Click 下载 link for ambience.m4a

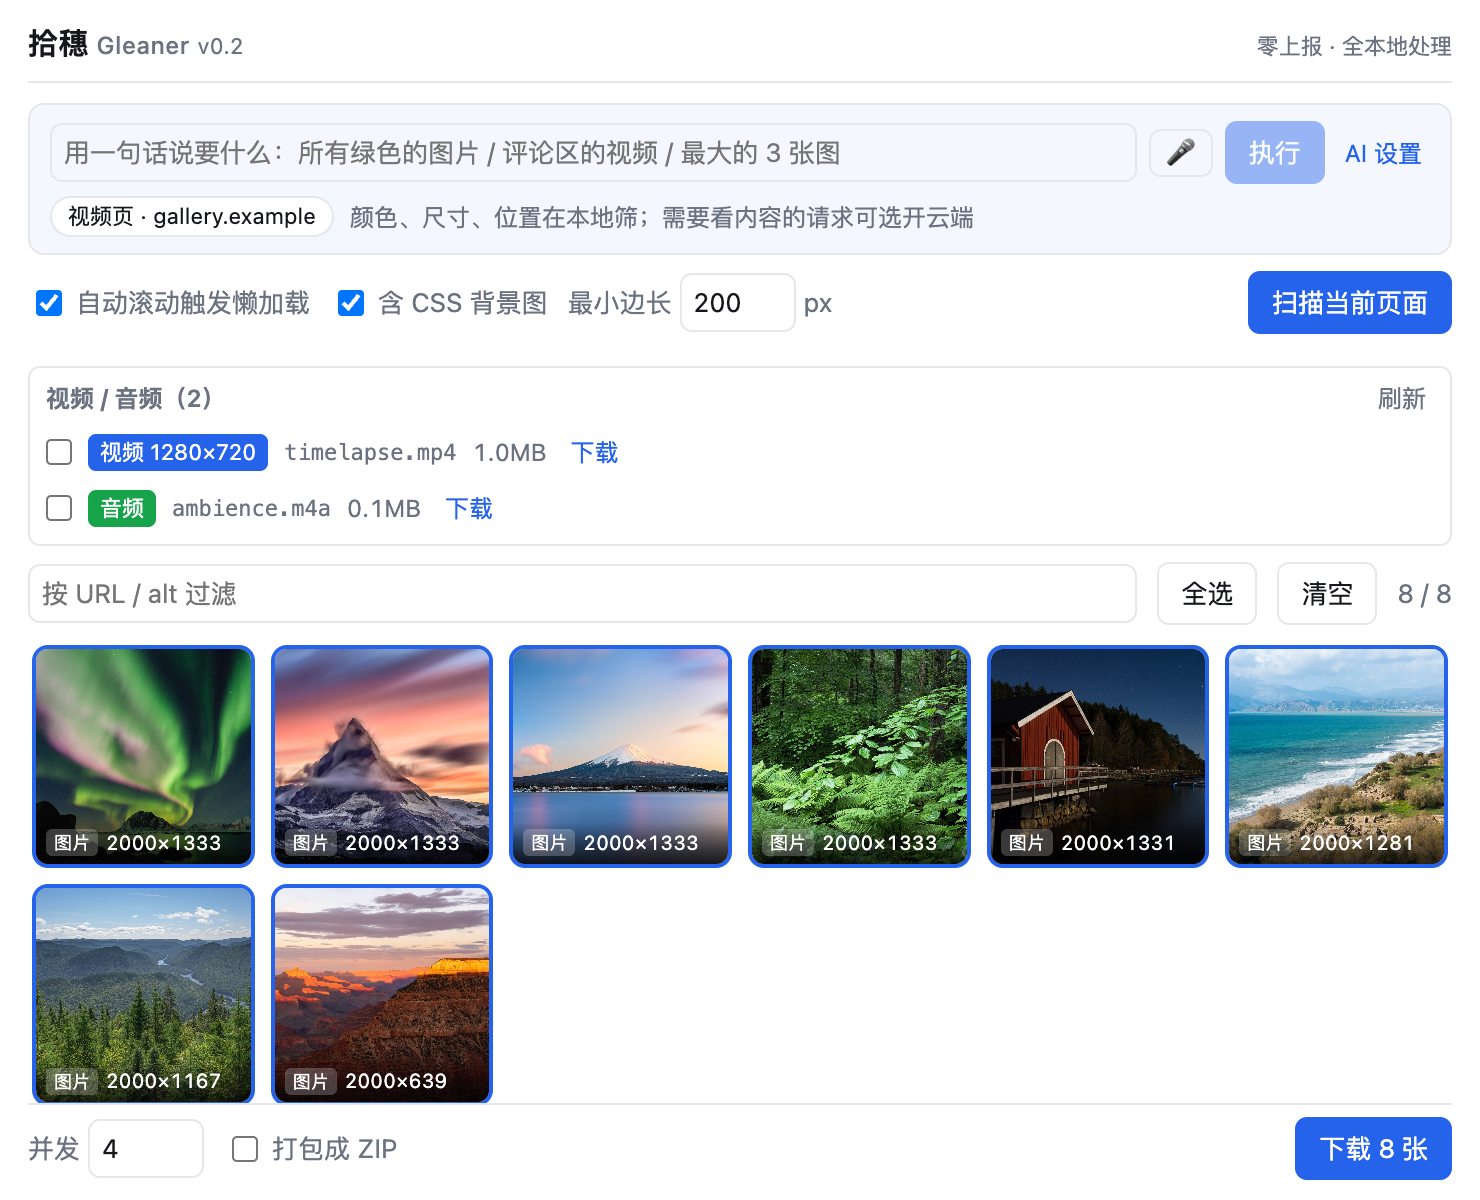coord(469,508)
